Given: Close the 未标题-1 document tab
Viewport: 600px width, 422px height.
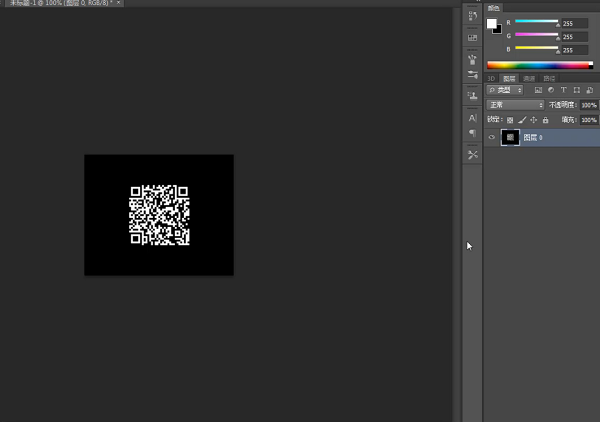Looking at the screenshot, I should tap(118, 3).
